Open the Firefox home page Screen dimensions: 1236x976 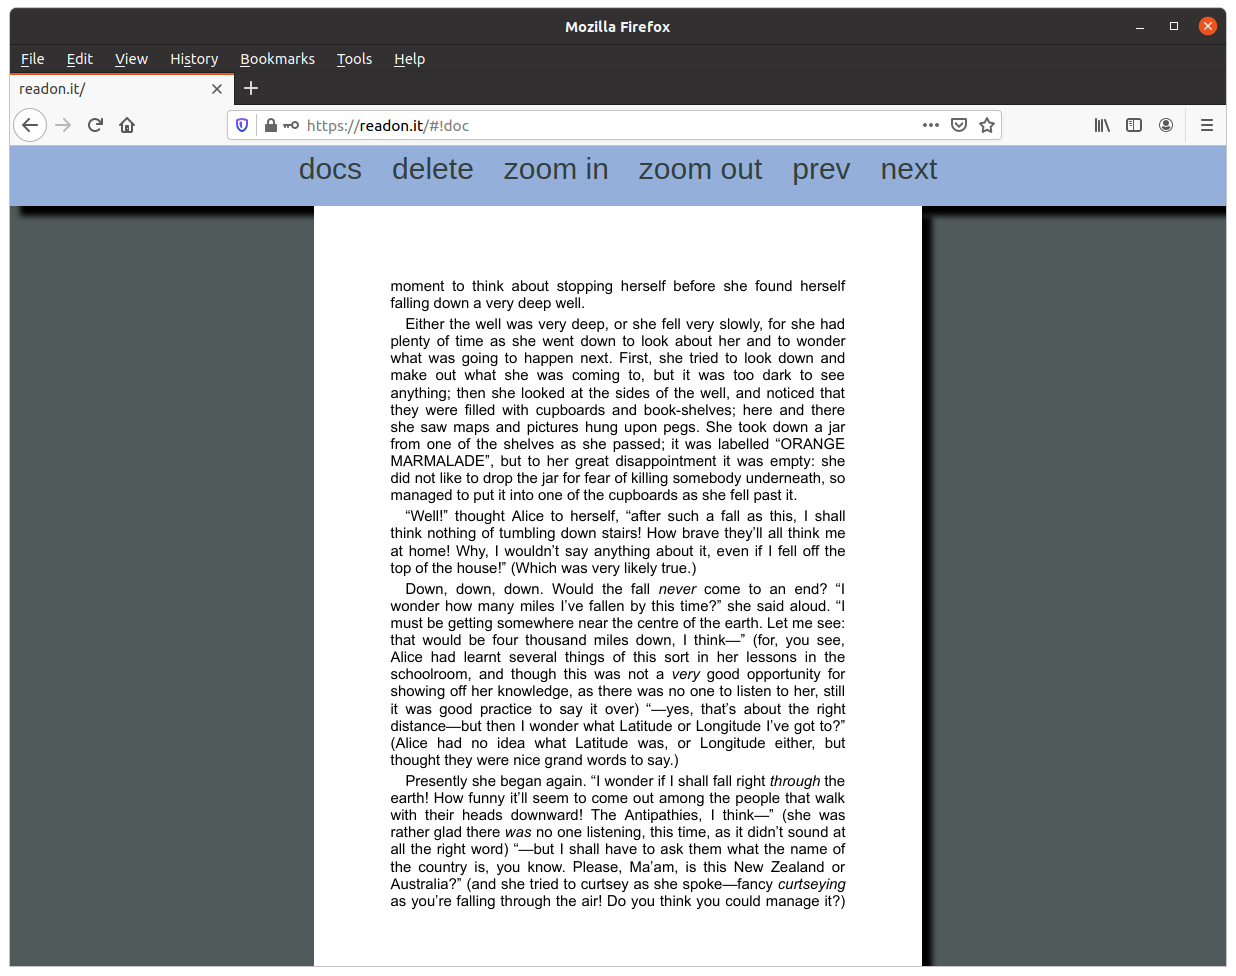[x=127, y=125]
